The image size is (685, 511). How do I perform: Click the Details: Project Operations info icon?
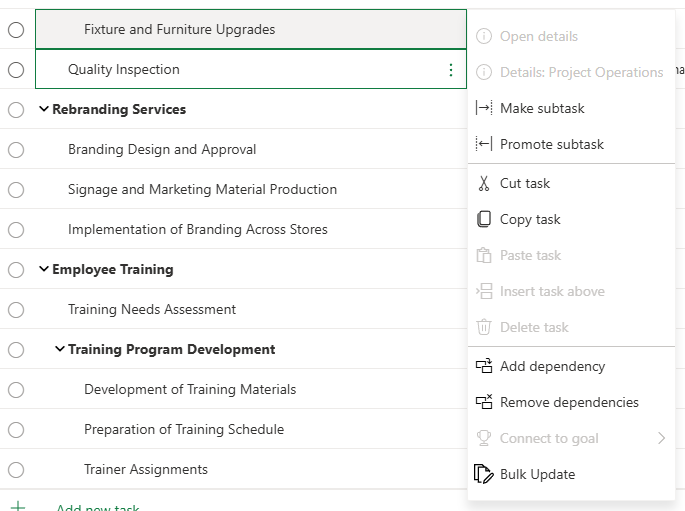[484, 72]
